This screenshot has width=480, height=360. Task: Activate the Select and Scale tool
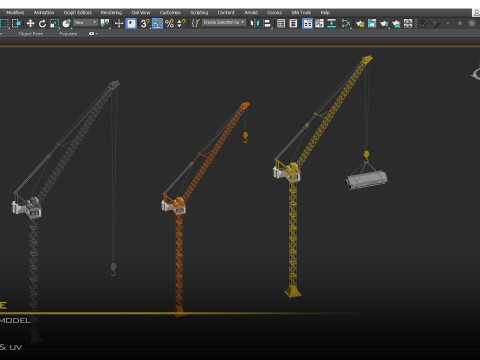pyautogui.click(x=54, y=23)
